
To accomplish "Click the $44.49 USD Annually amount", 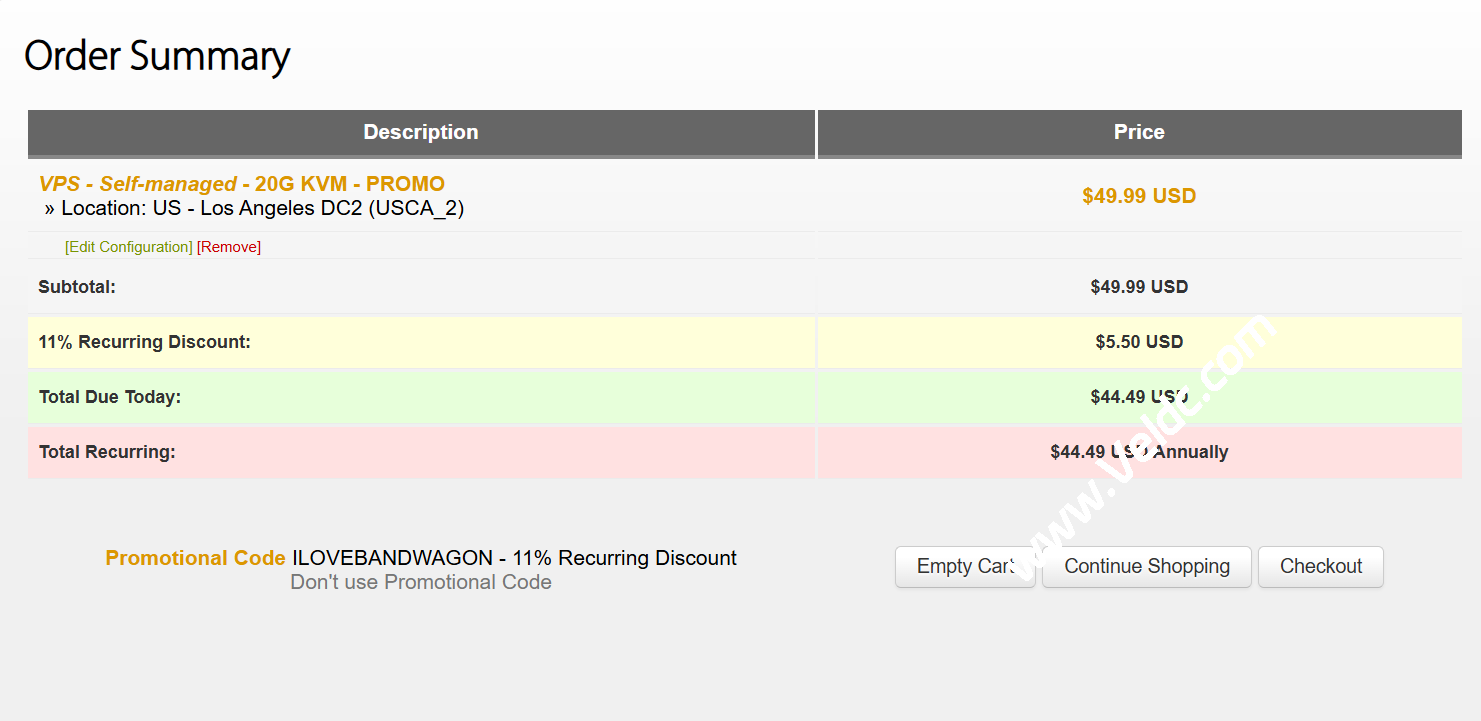I will [x=1139, y=452].
